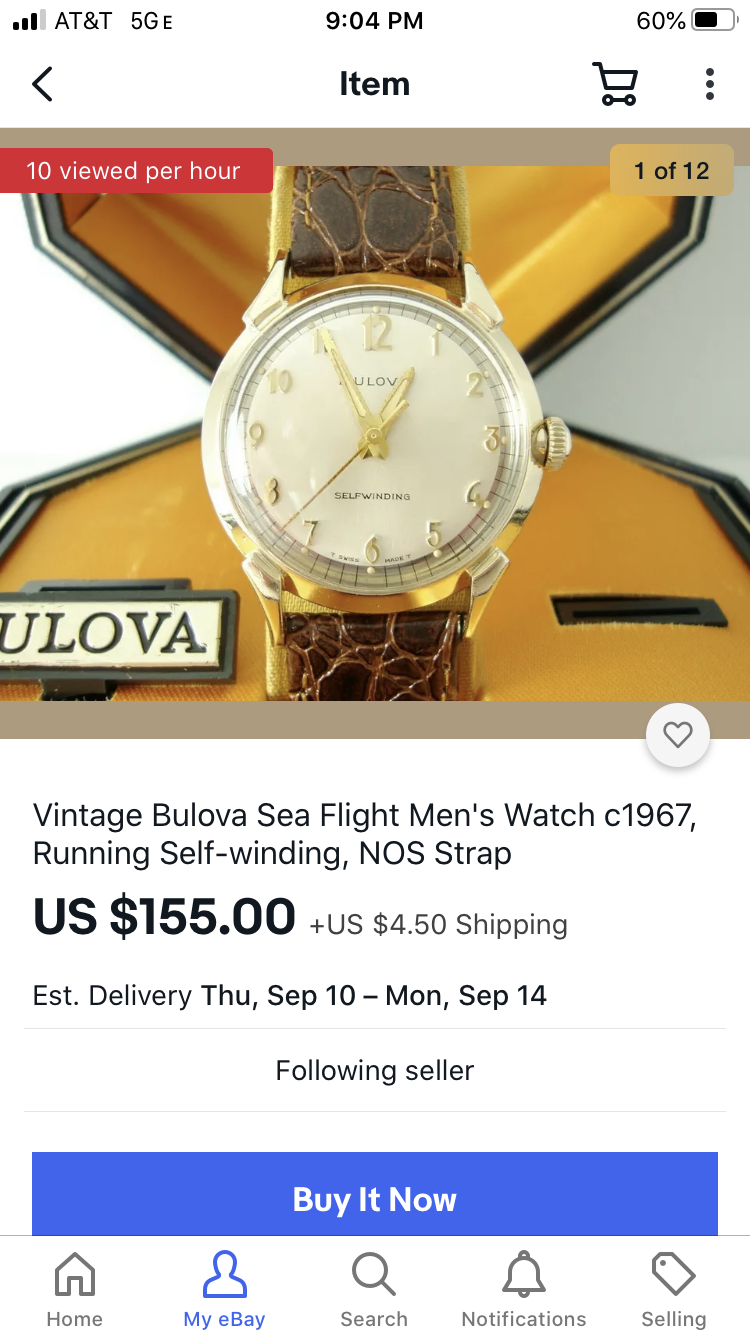
Task: Open the Bulova watch main photo
Action: coord(375,433)
